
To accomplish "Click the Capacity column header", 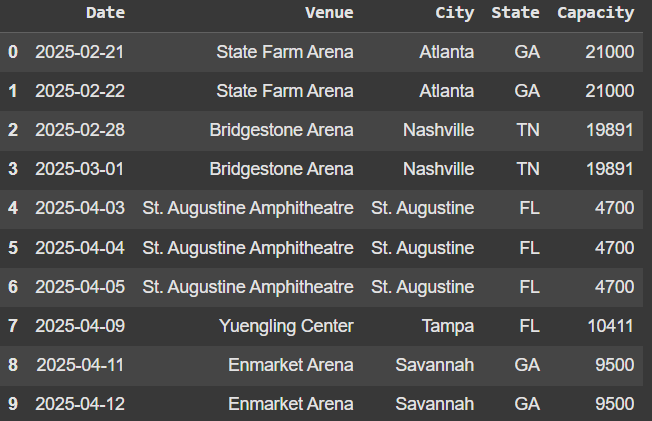I will [x=595, y=13].
